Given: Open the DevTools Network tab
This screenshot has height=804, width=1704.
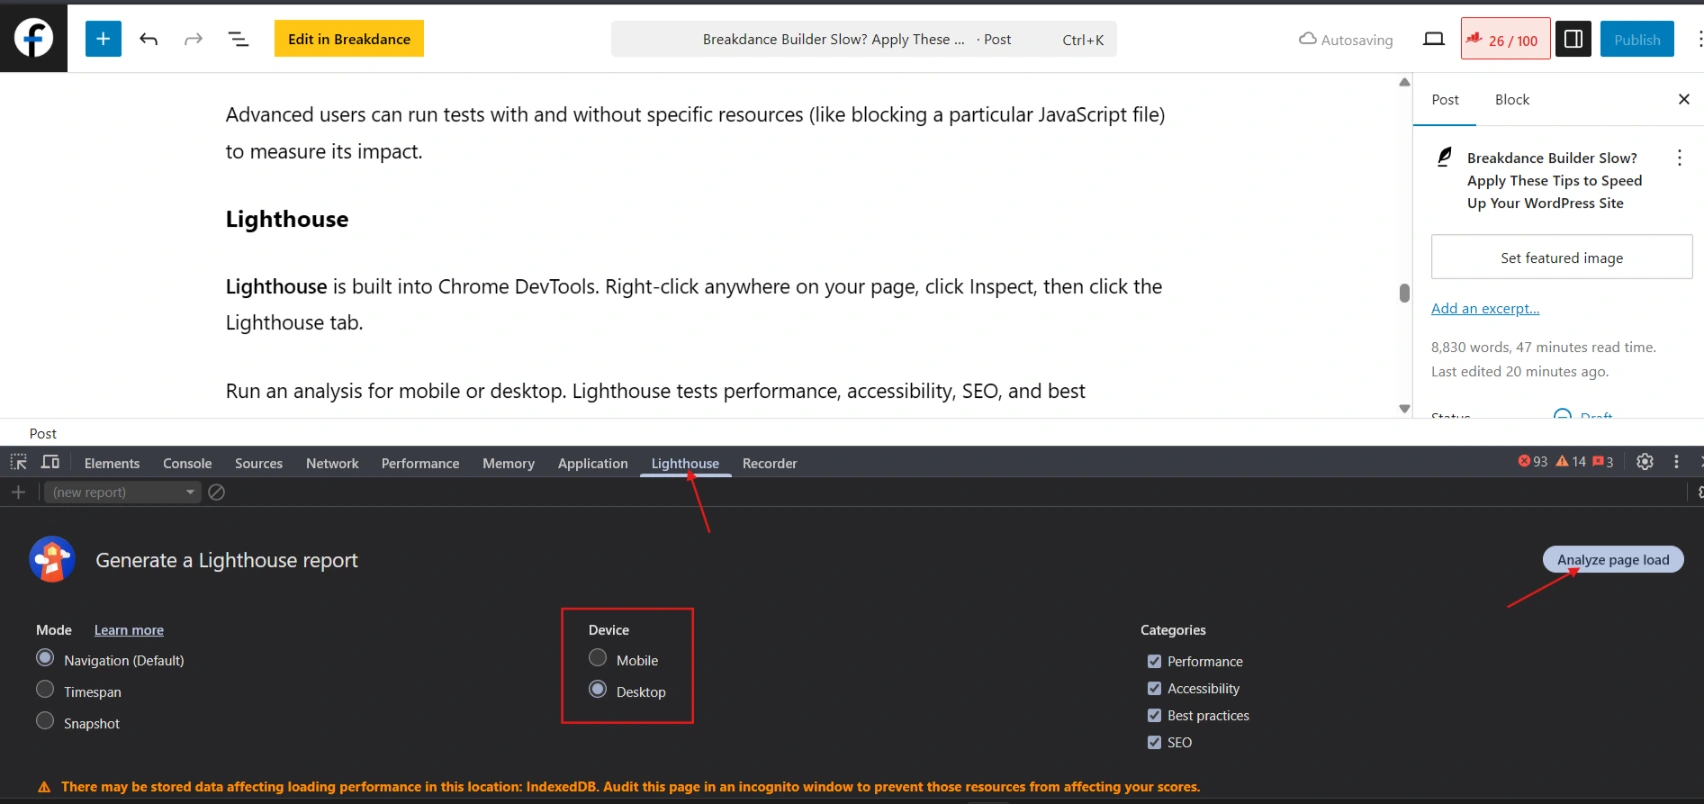Looking at the screenshot, I should (x=332, y=463).
